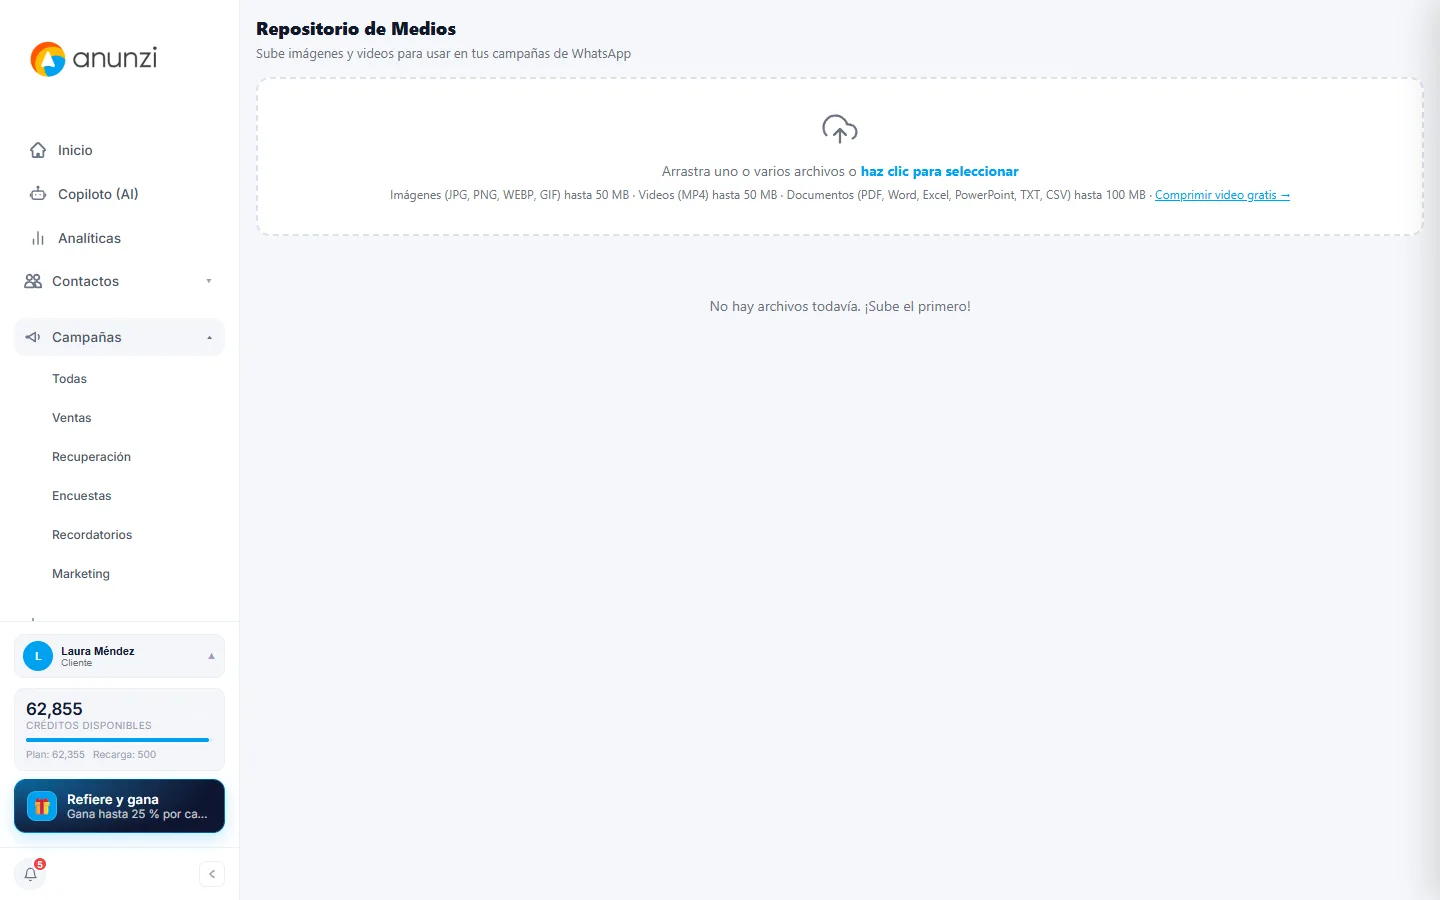Open the Contactos menu

pos(120,281)
